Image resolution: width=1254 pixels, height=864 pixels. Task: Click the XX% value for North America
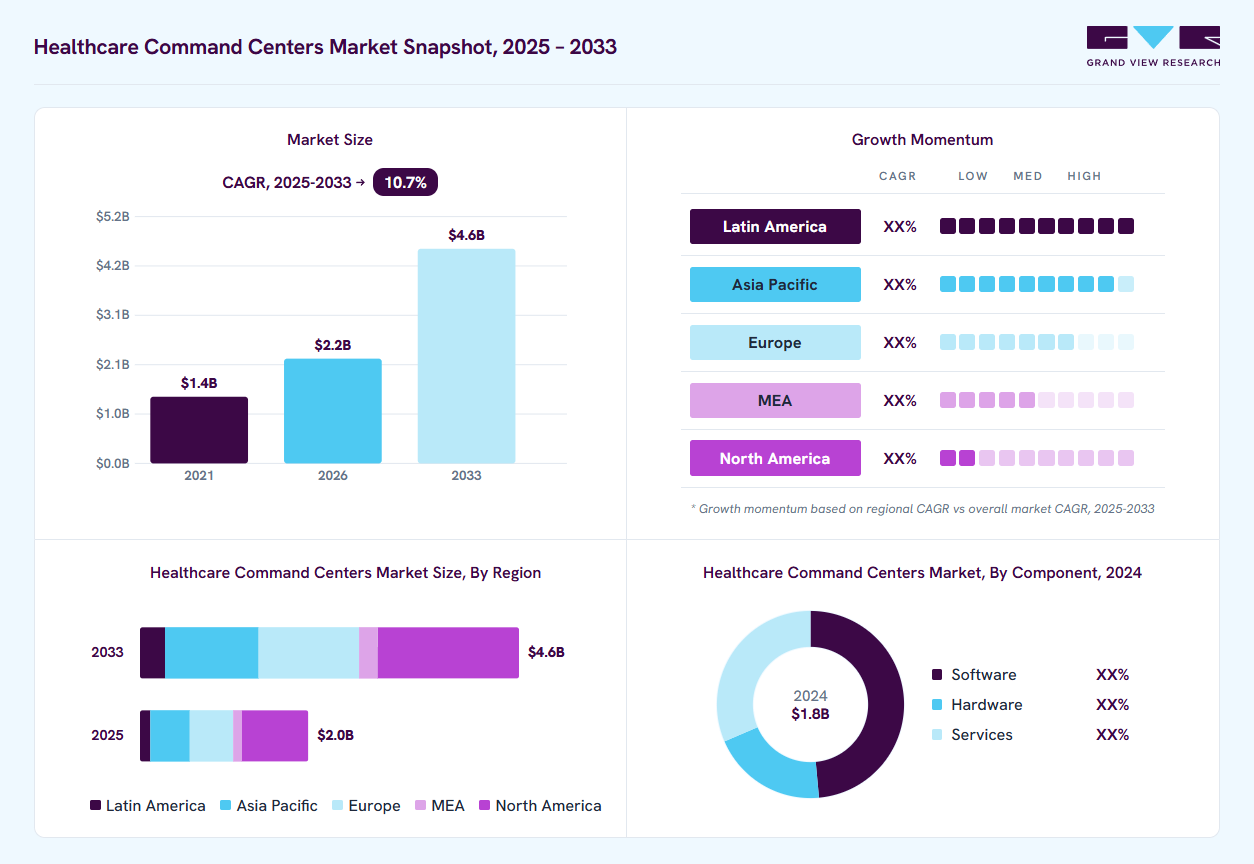[900, 459]
